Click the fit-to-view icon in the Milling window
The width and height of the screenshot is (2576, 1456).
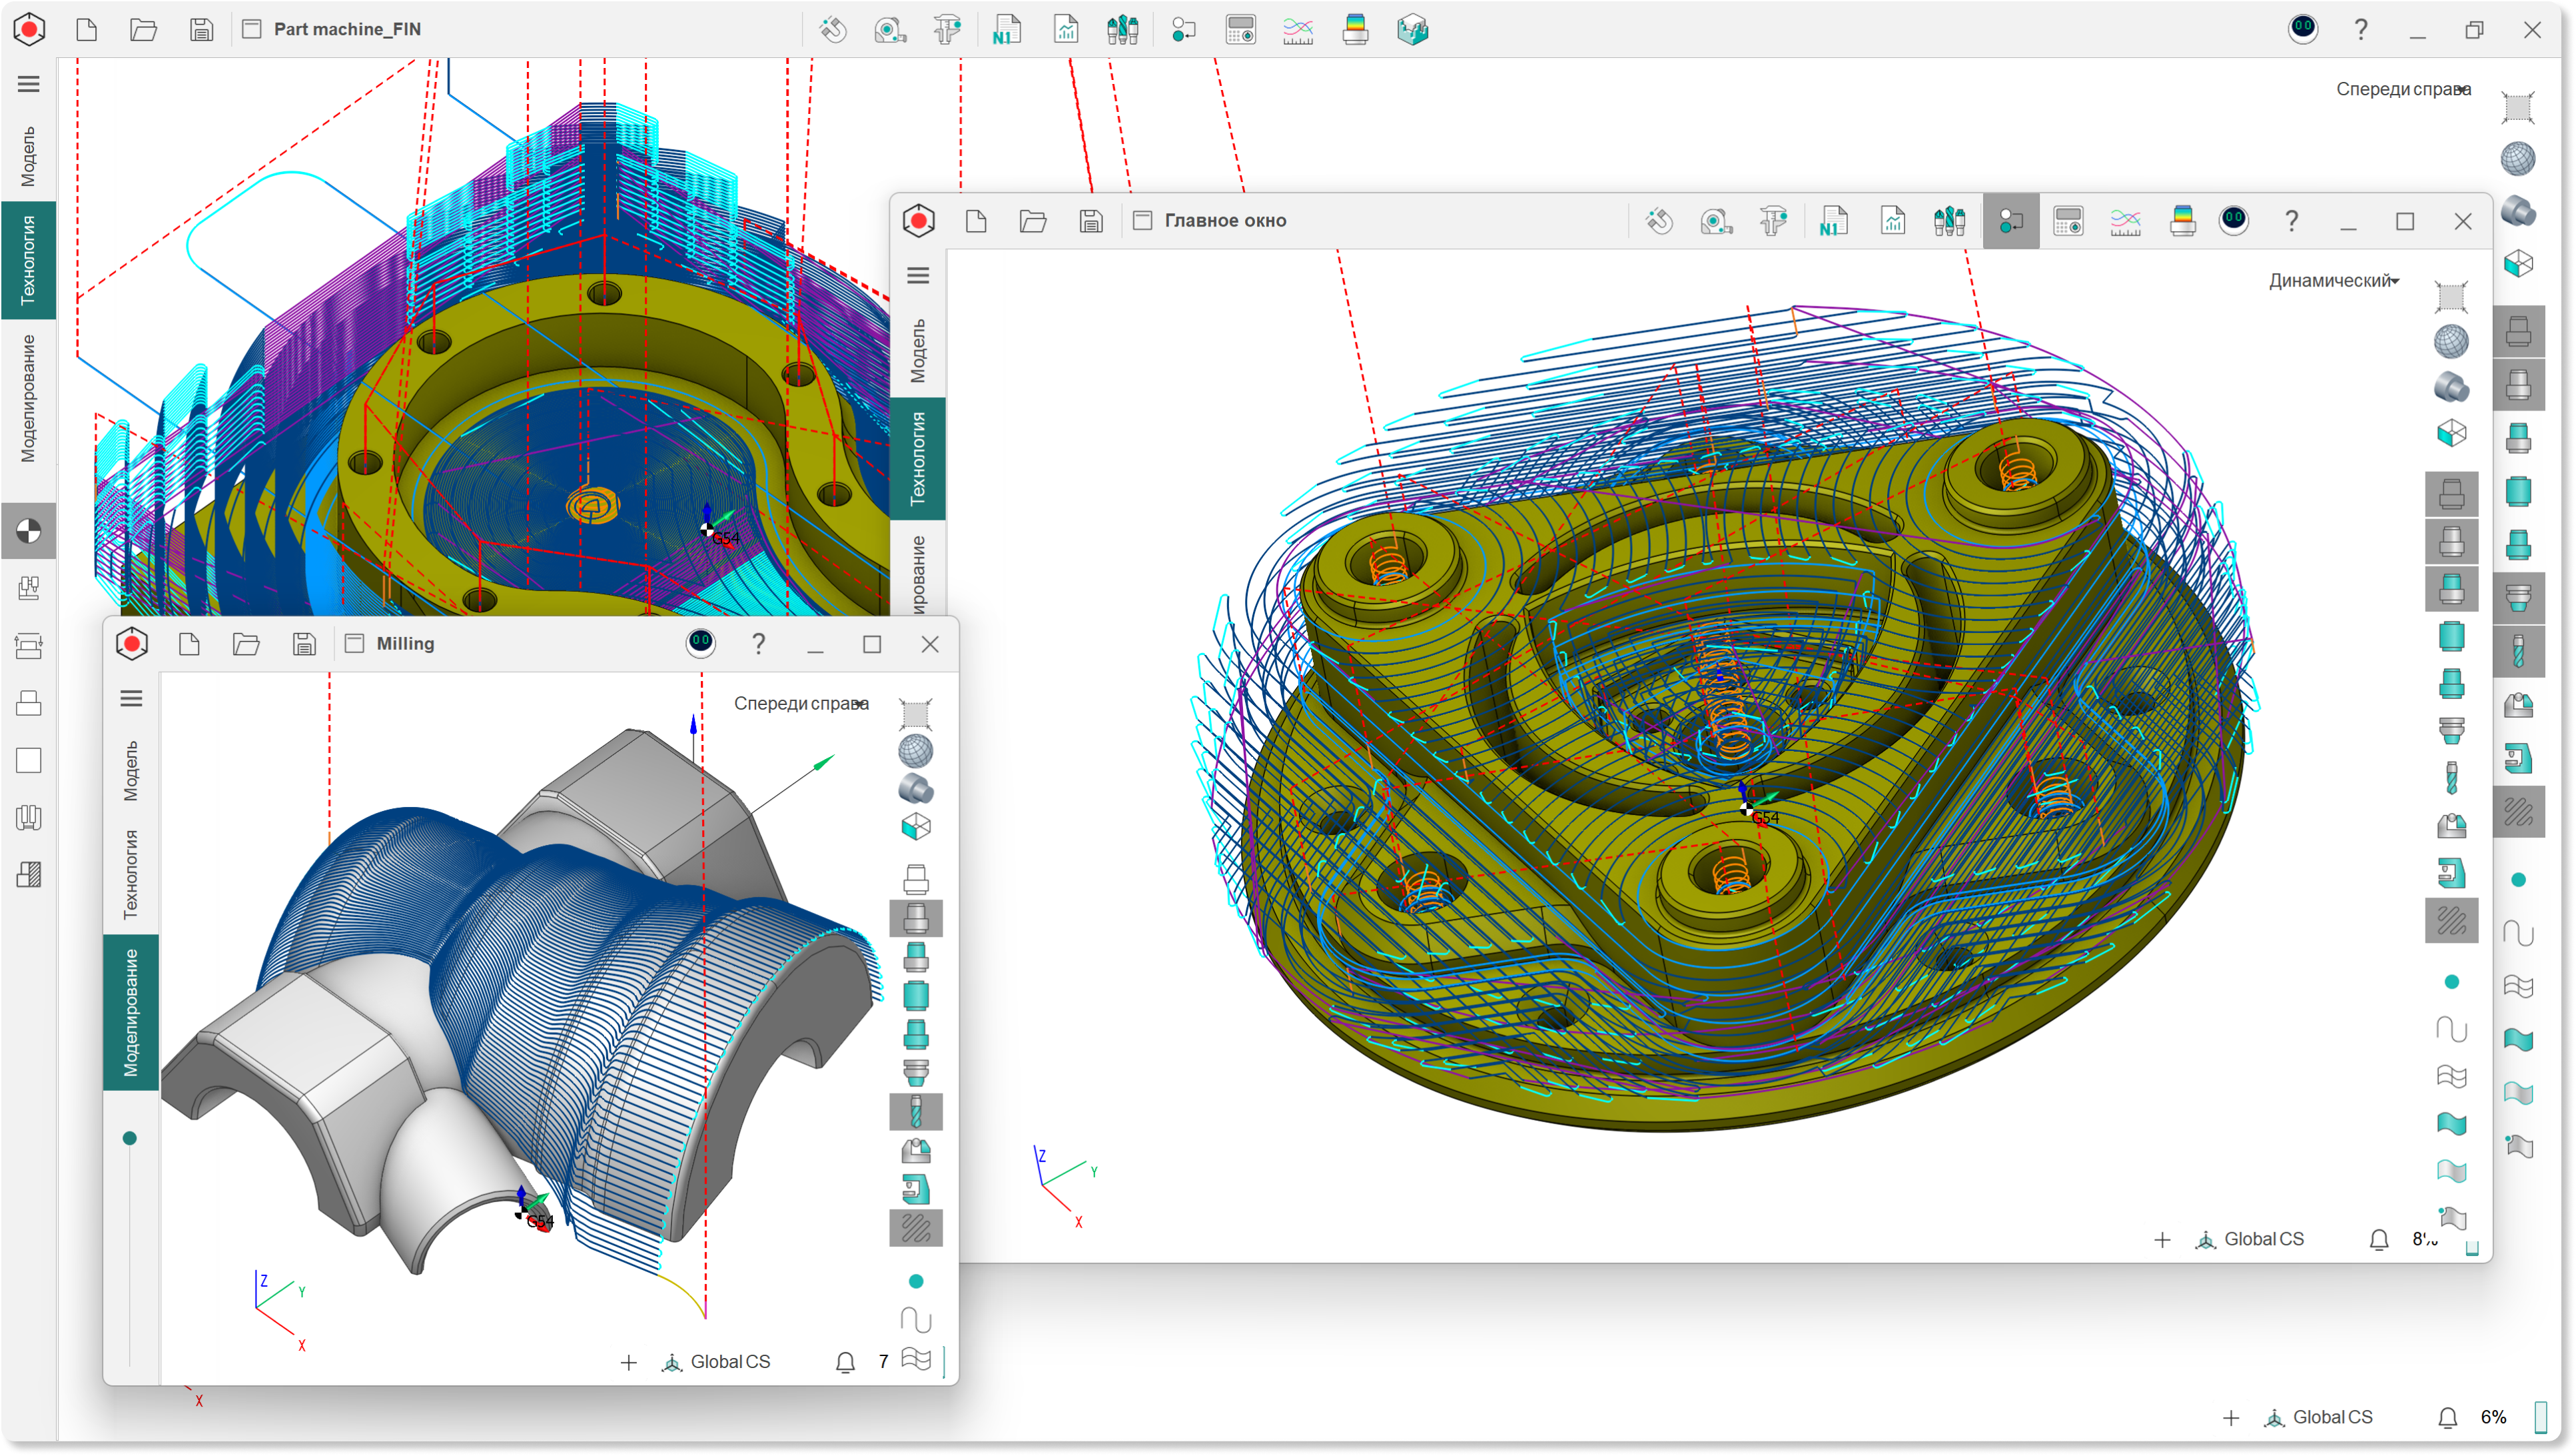click(x=915, y=713)
